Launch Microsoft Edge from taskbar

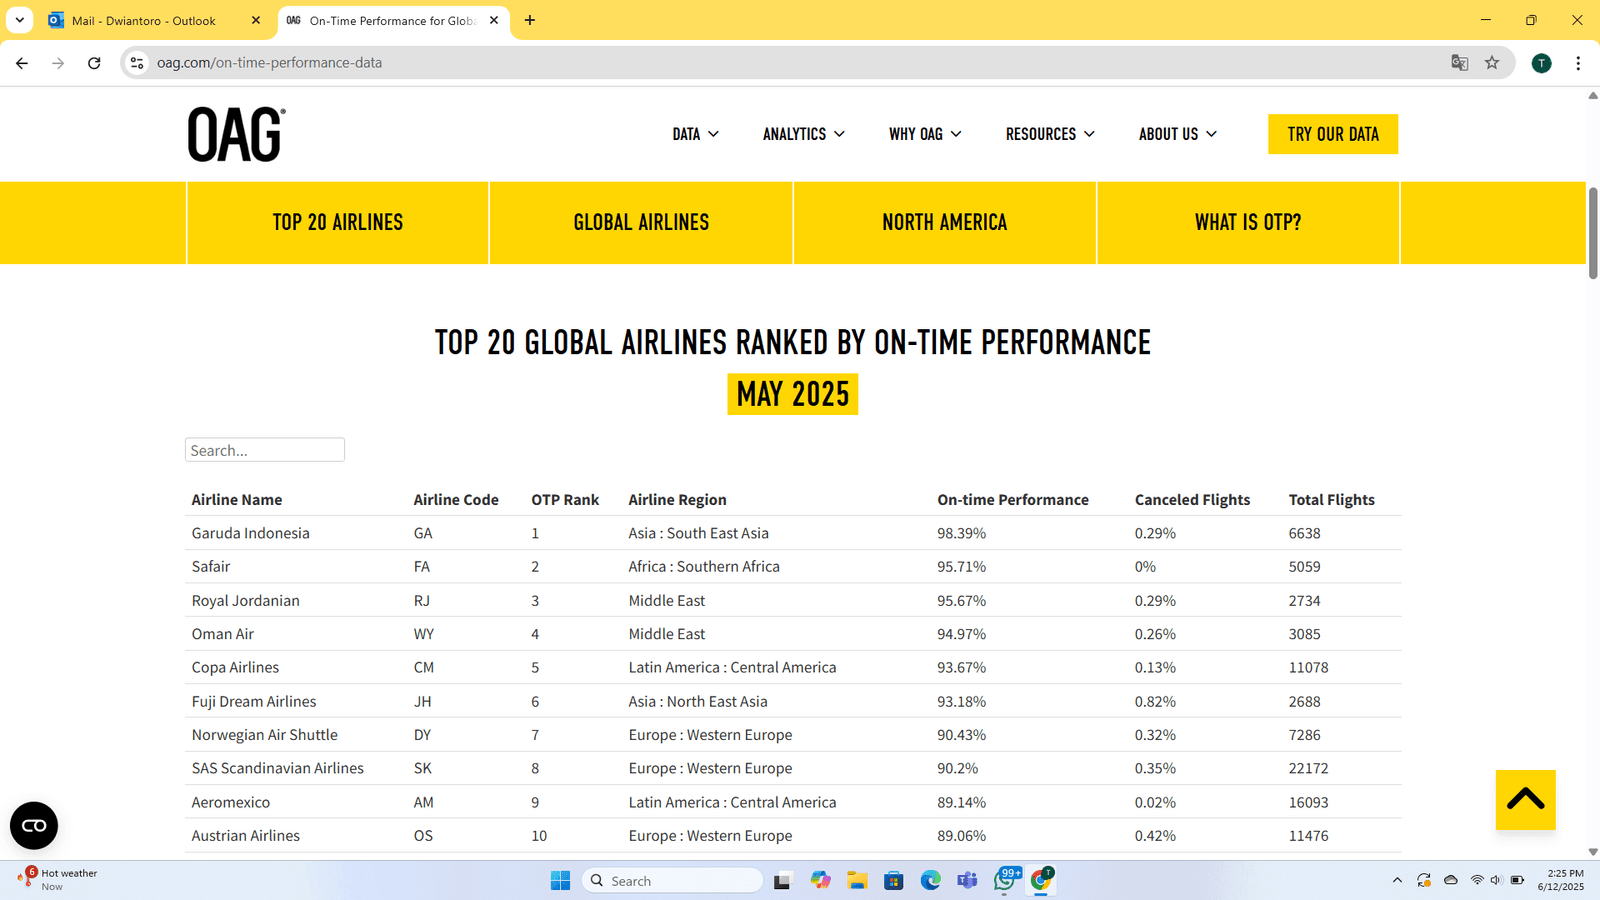coord(931,880)
